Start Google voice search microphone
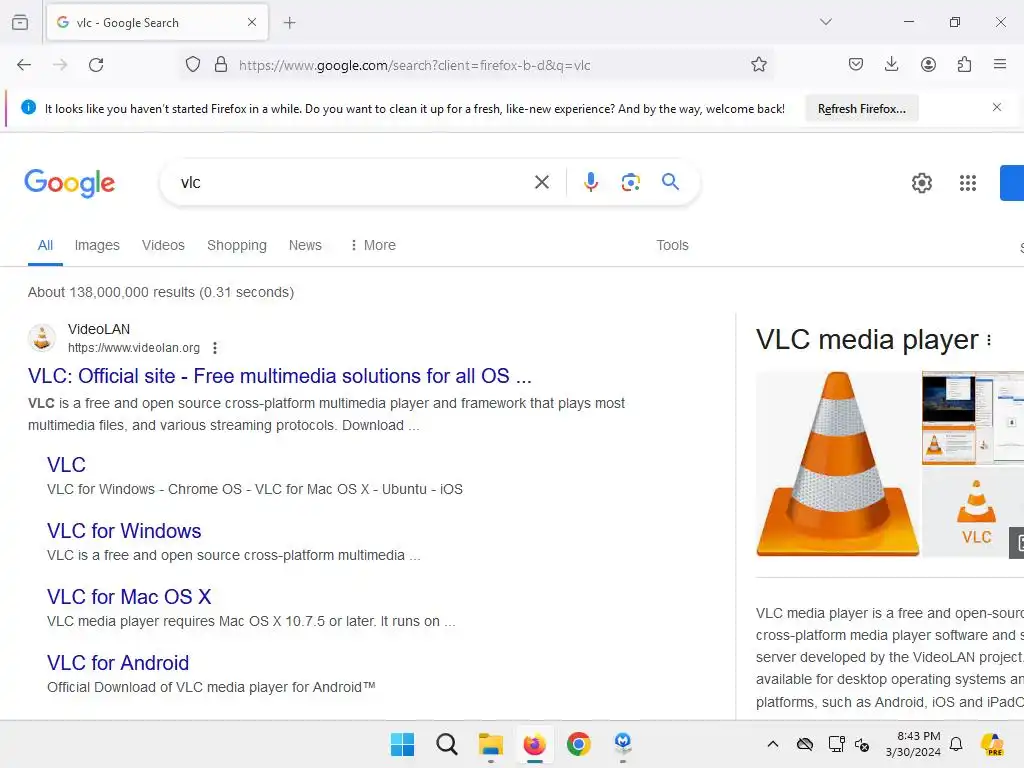Image resolution: width=1024 pixels, height=768 pixels. click(591, 182)
